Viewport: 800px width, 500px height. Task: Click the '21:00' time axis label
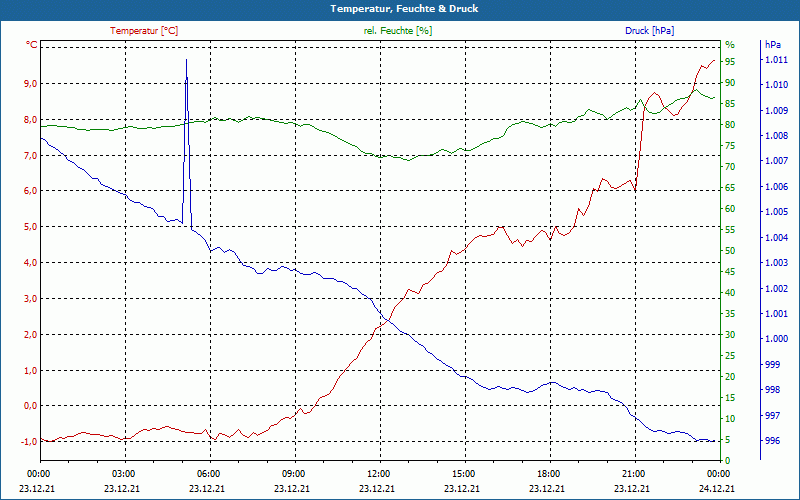pos(633,473)
